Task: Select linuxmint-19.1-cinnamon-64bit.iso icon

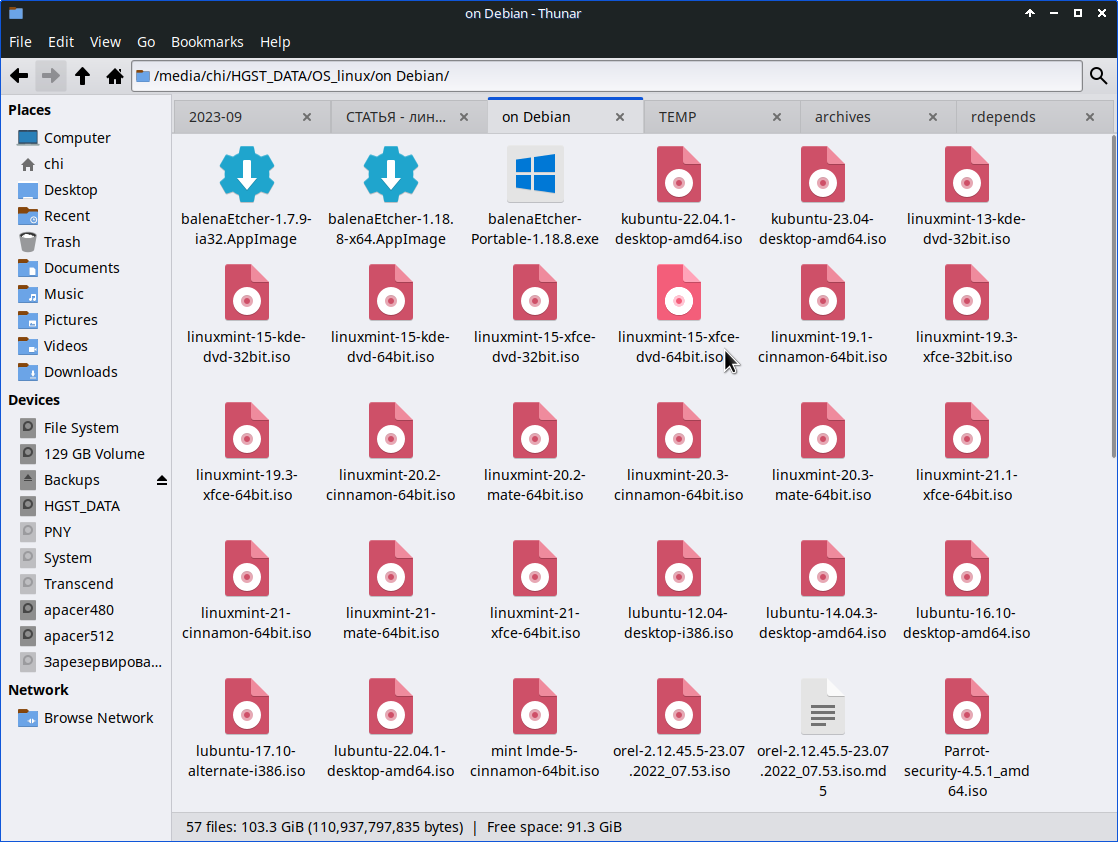Action: (x=823, y=292)
